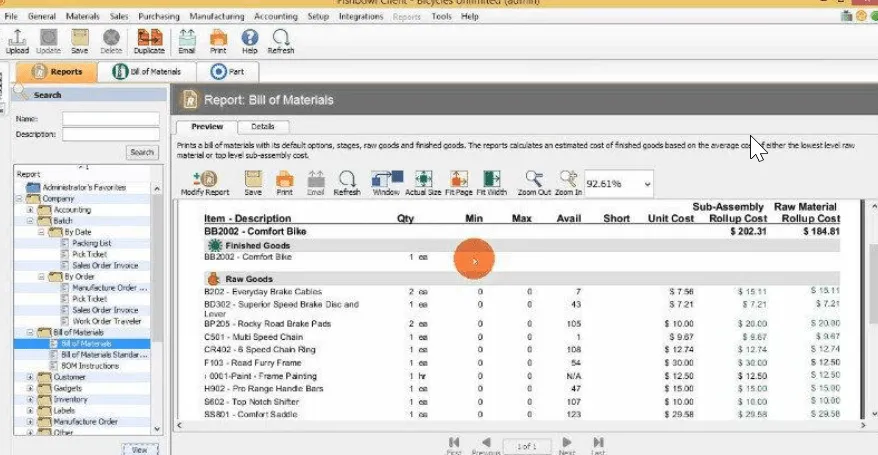This screenshot has width=878, height=455.
Task: Open the Help icon in toolbar
Action: pos(250,41)
